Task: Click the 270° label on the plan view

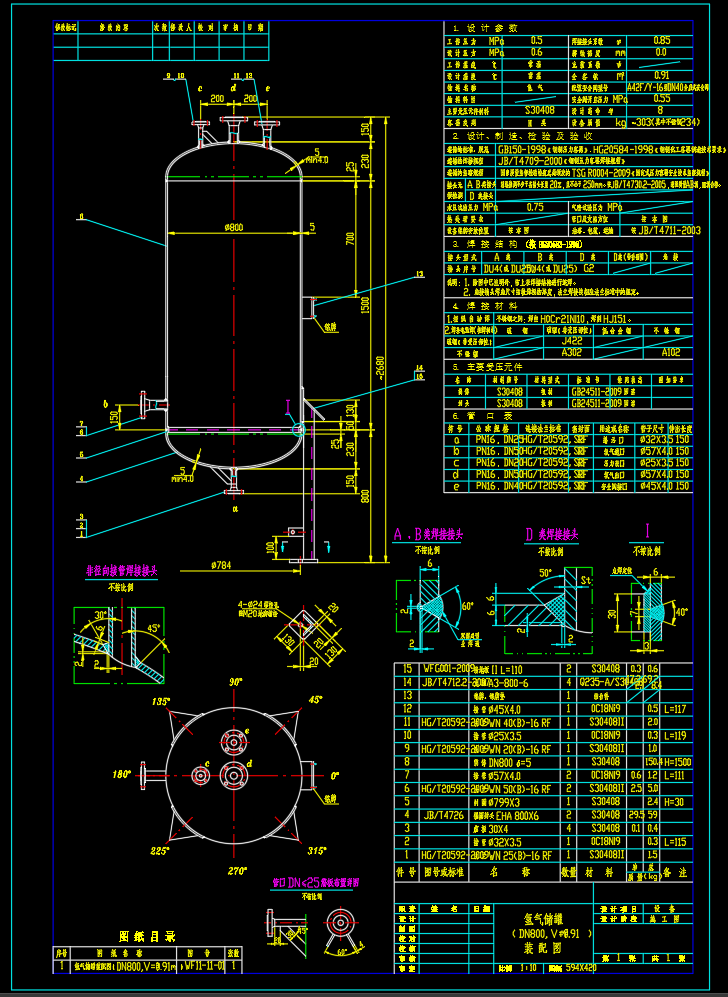Action: 237,870
